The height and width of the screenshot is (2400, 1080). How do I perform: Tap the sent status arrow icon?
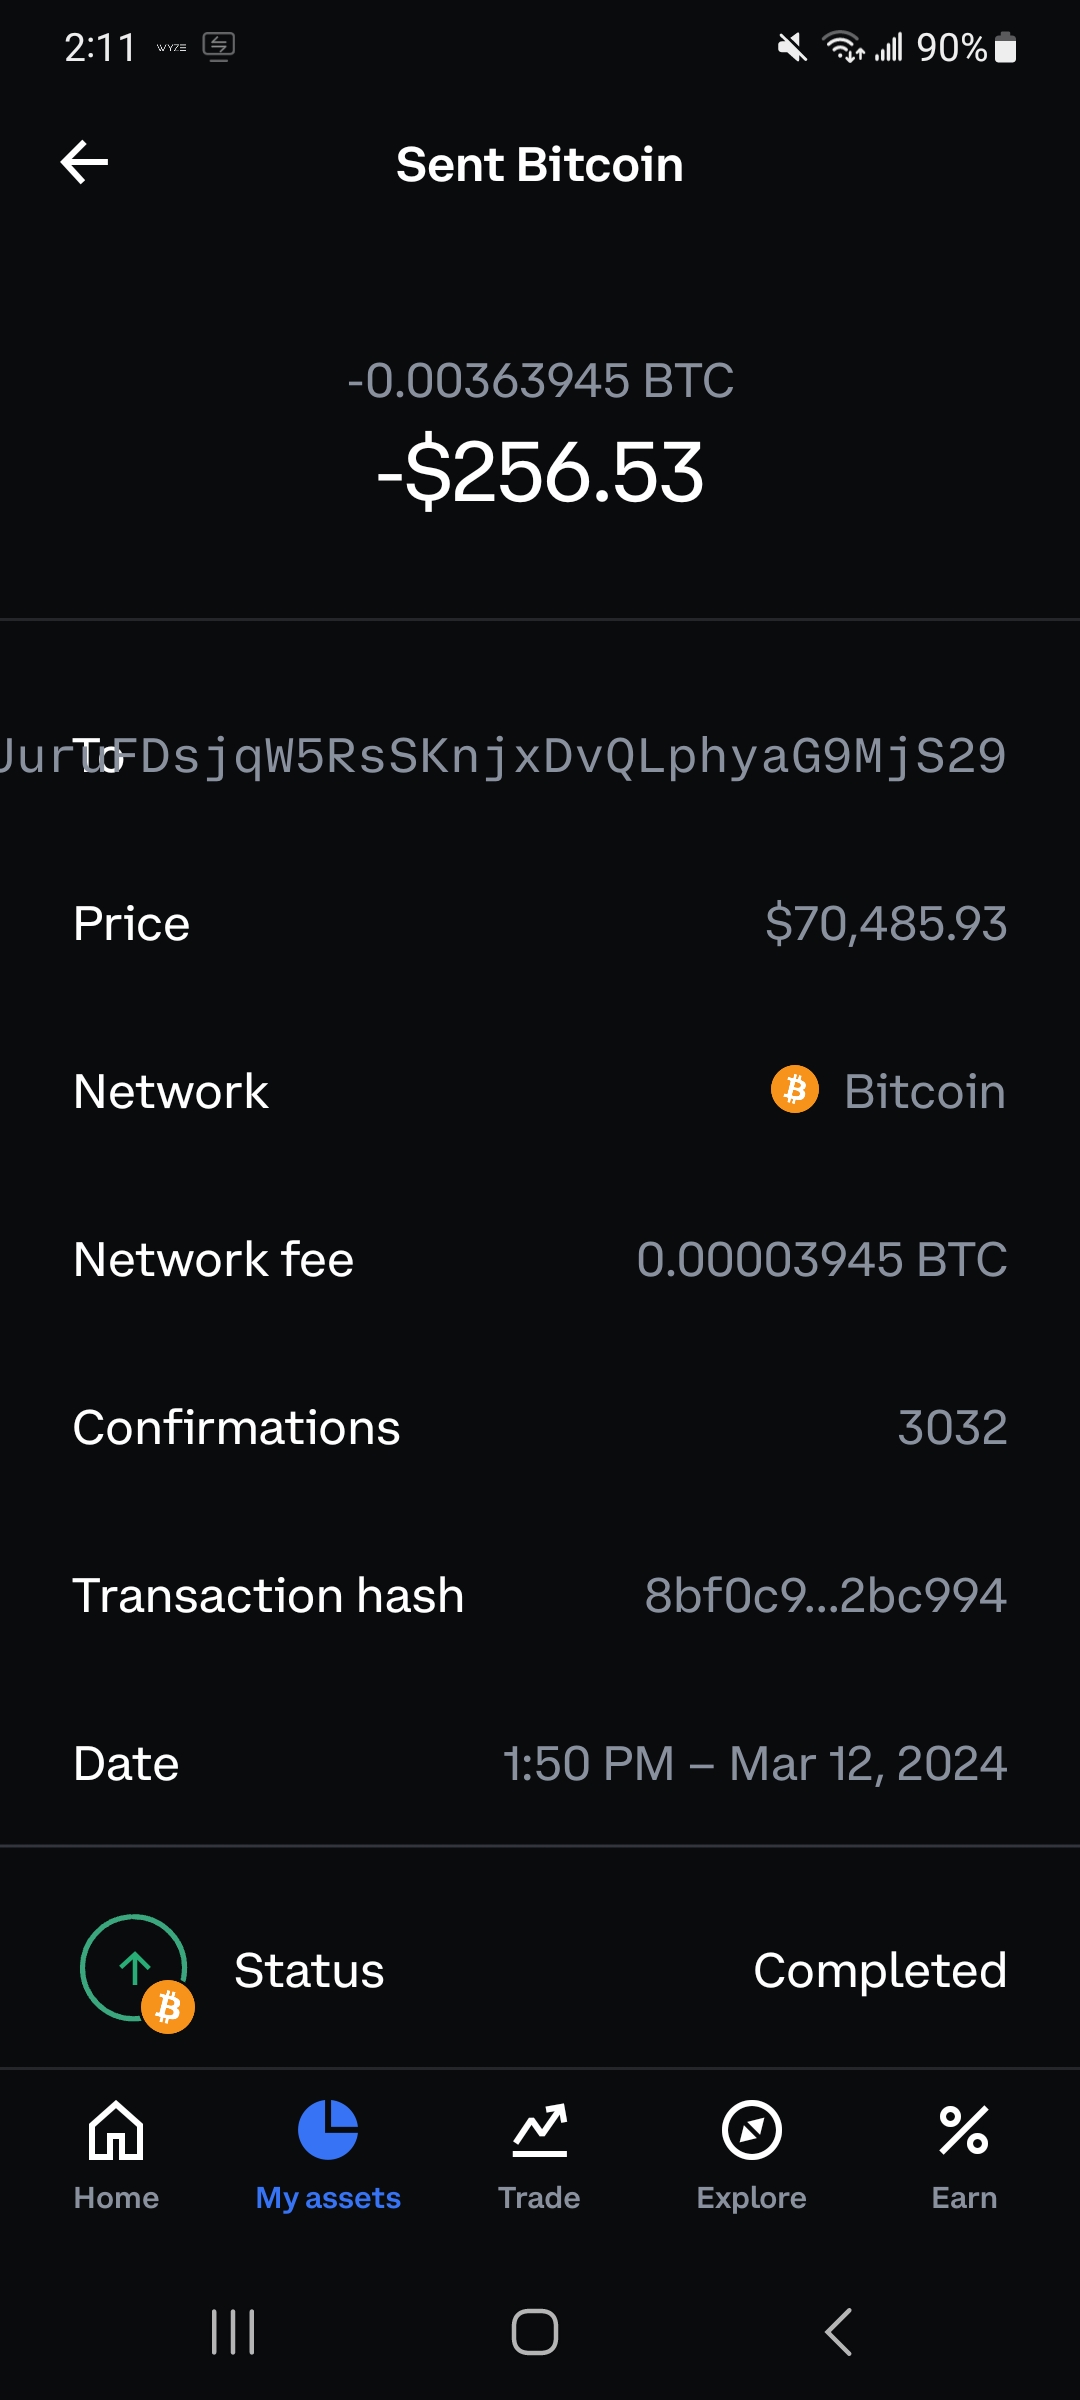135,1968
